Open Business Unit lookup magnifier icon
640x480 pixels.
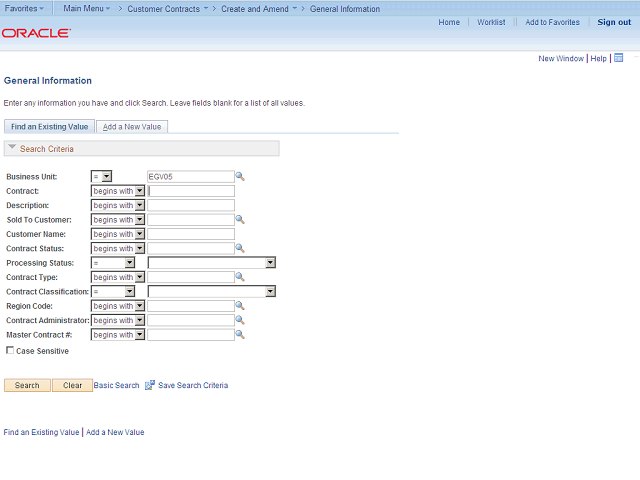pos(240,176)
